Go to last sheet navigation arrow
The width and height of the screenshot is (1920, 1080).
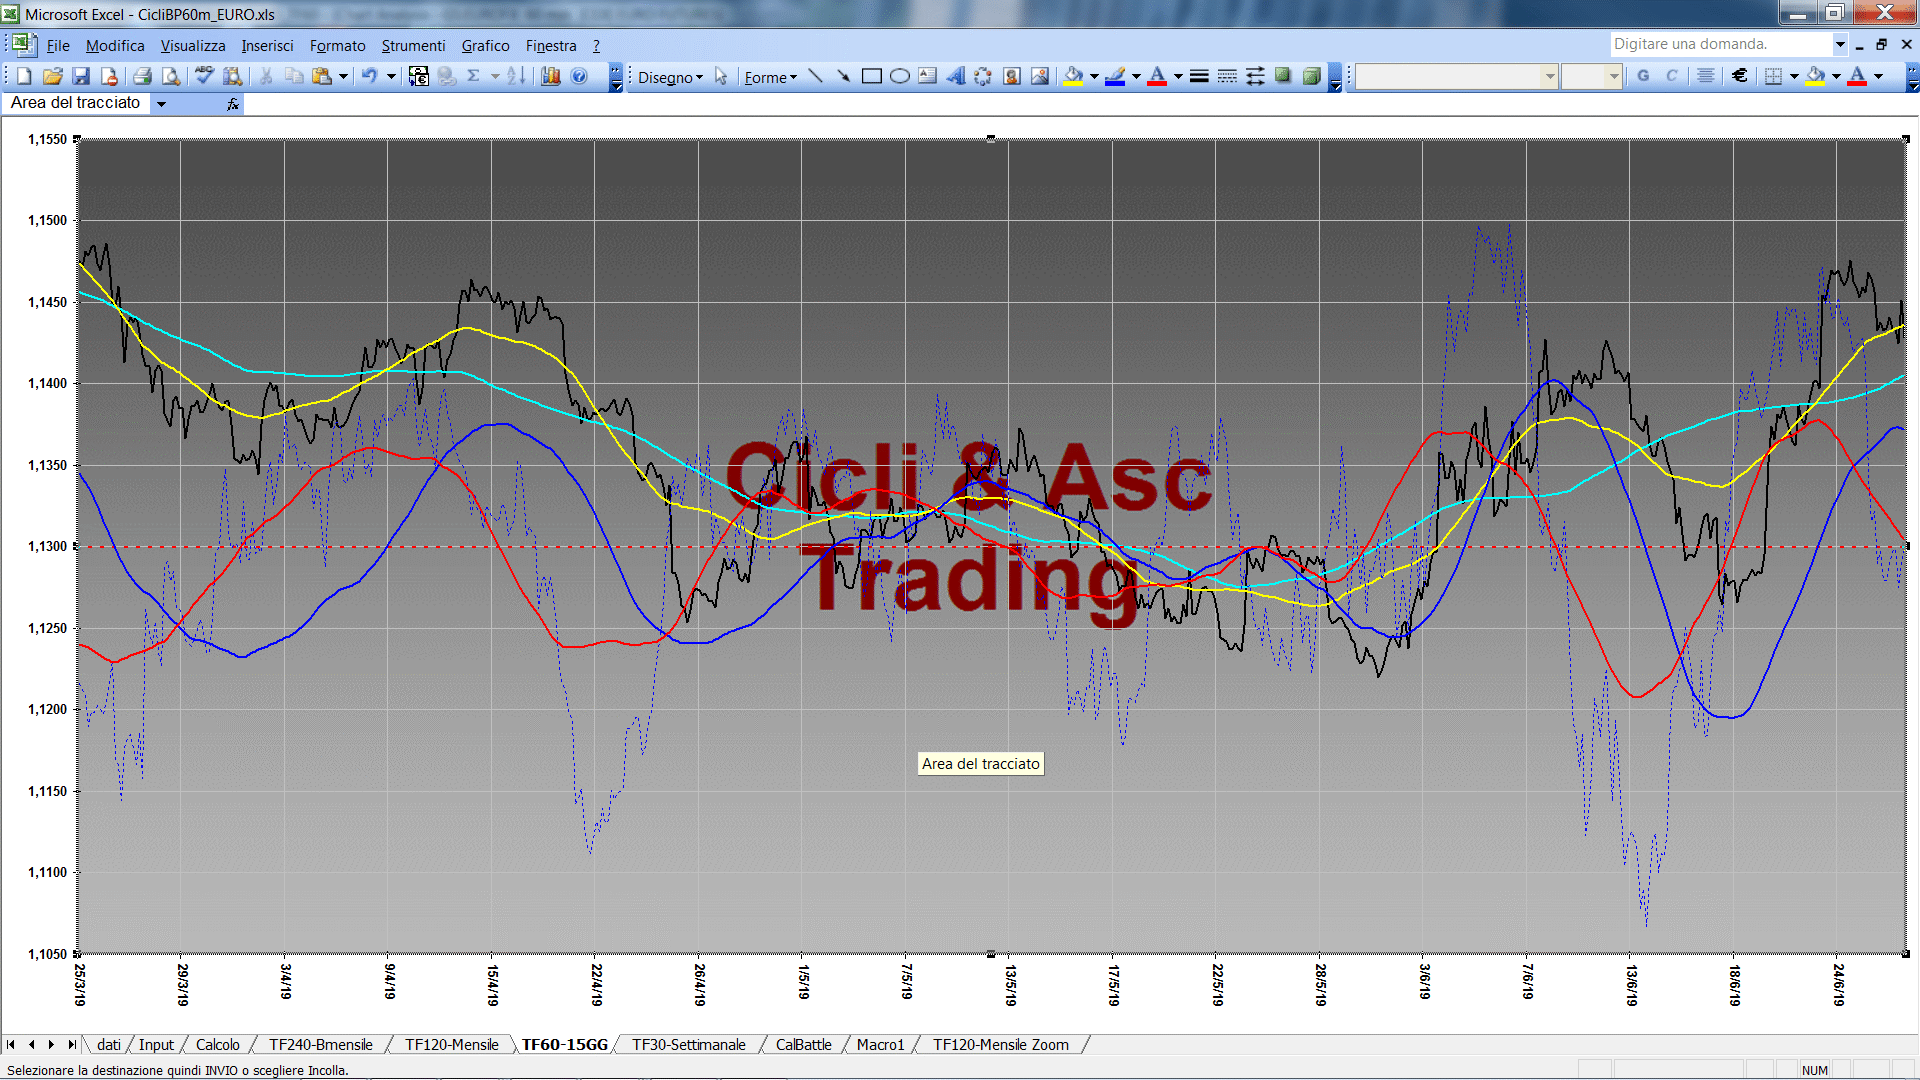[71, 1044]
